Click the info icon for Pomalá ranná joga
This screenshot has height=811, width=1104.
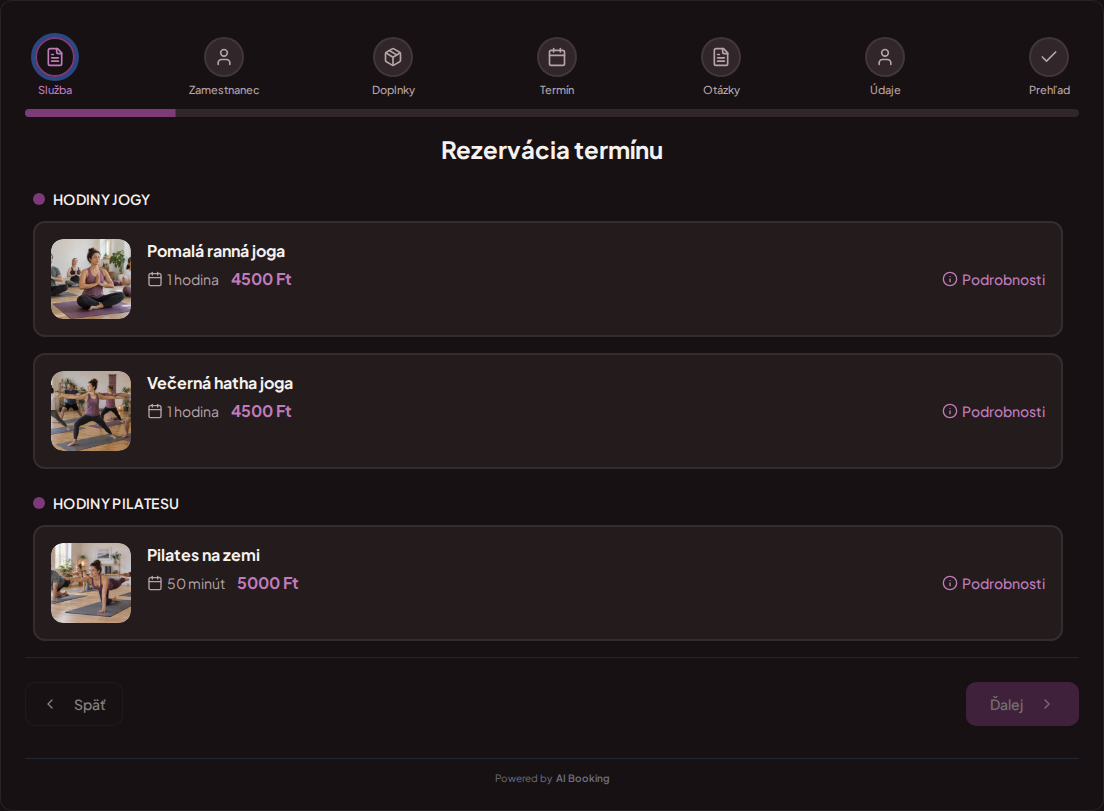click(950, 279)
